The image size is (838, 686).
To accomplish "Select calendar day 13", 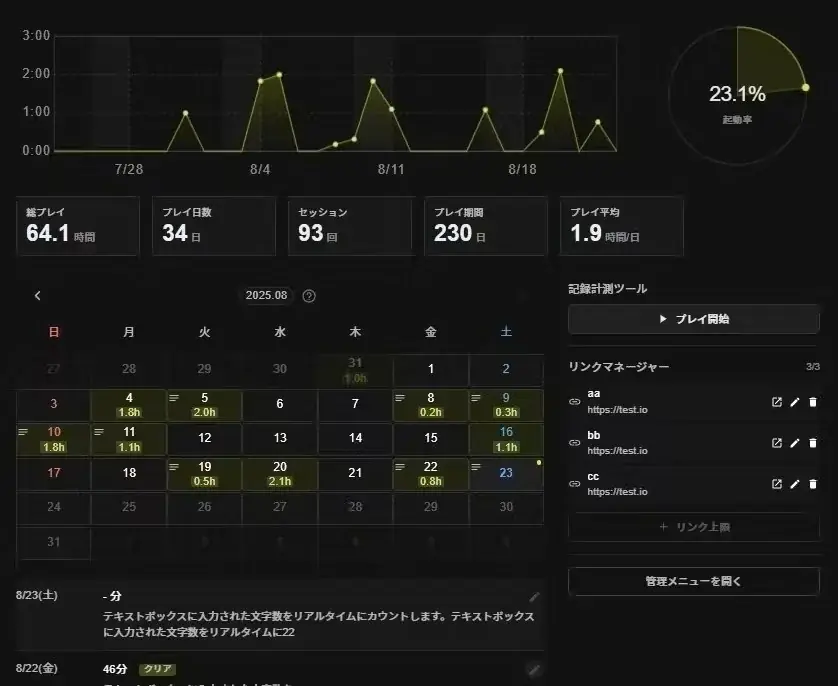I will 280,439.
